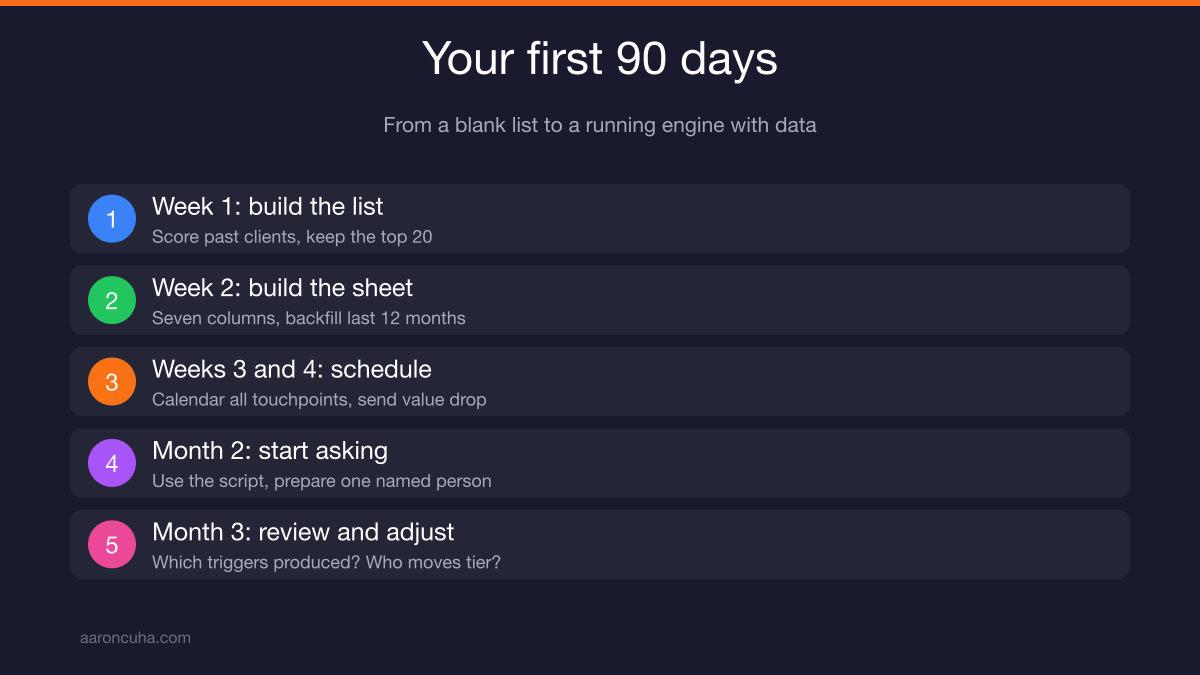
Task: Click 'Use the script, prepare one named person'
Action: [x=322, y=481]
